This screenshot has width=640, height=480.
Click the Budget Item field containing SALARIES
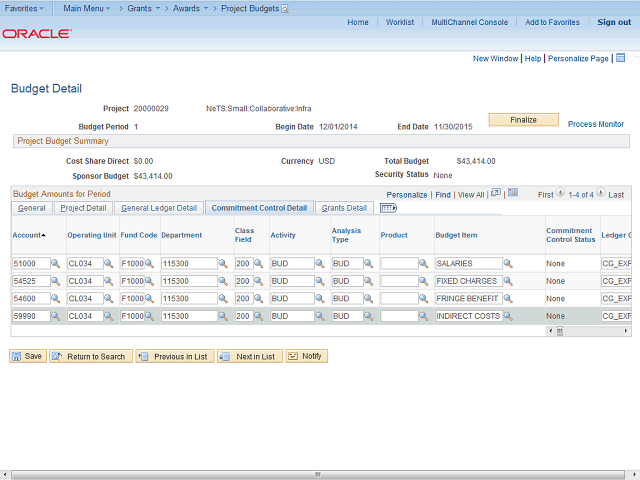point(469,263)
